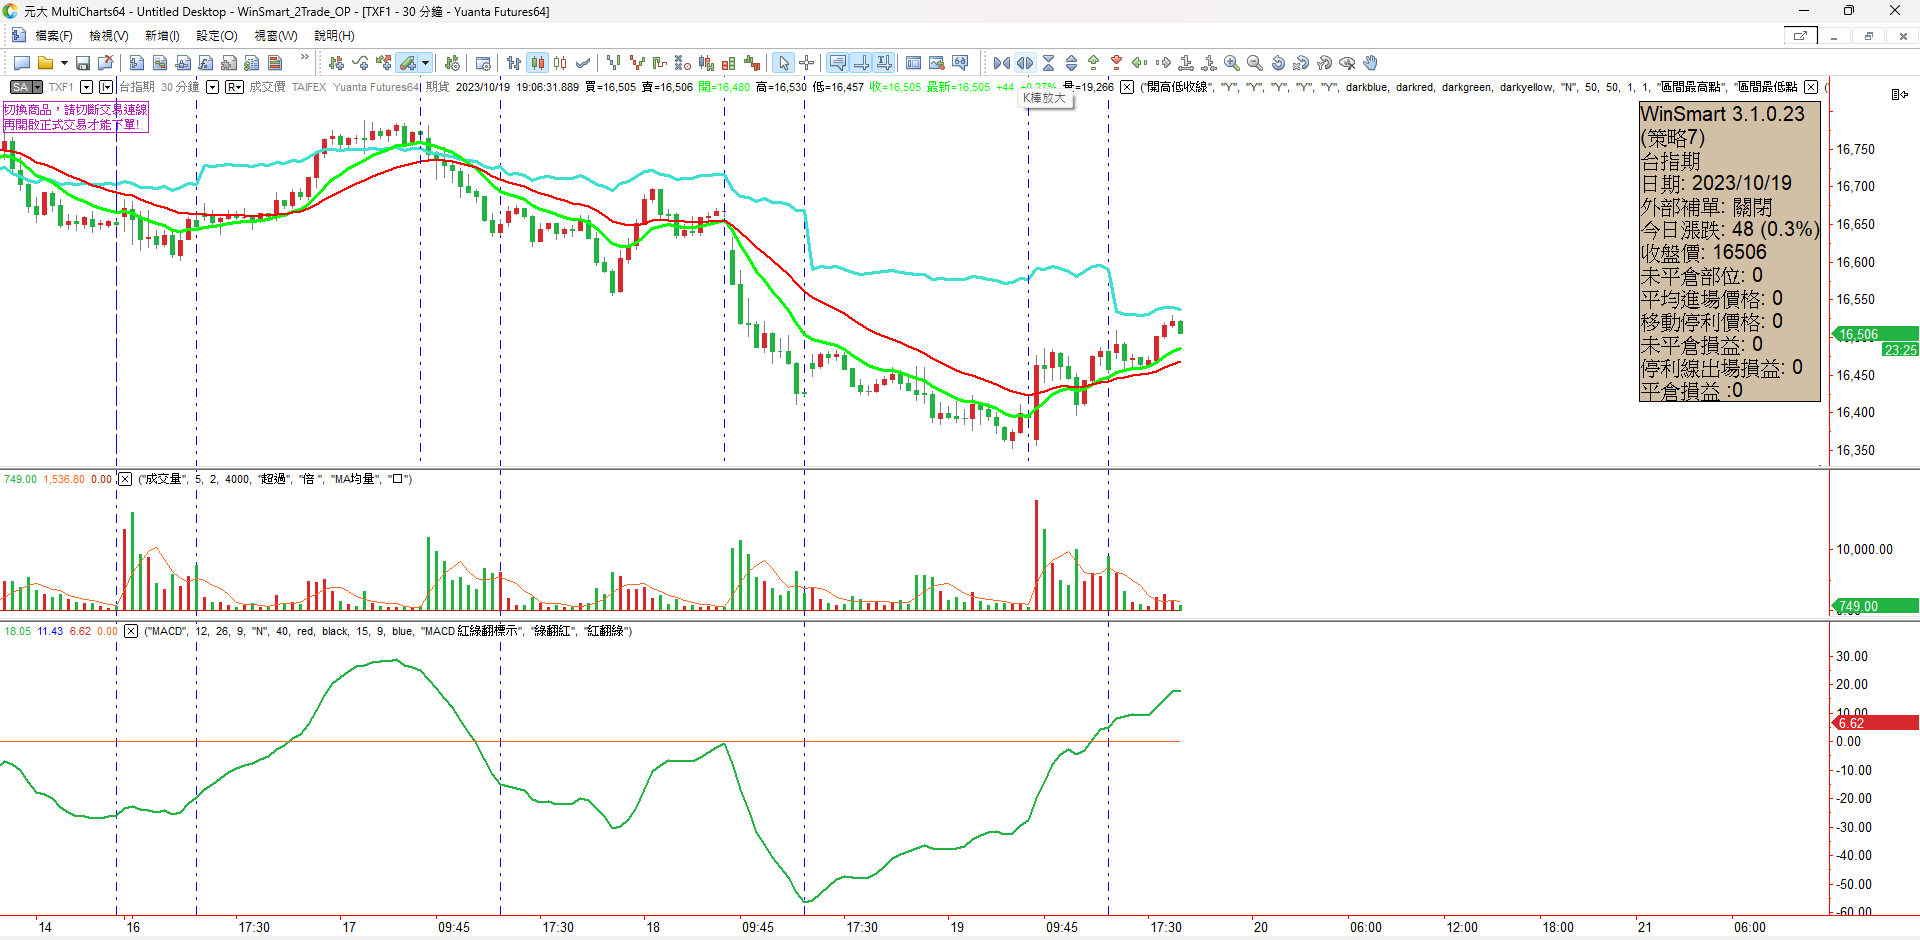This screenshot has height=940, width=1920.
Task: Click the 切換商品 warning text box
Action: coord(75,117)
